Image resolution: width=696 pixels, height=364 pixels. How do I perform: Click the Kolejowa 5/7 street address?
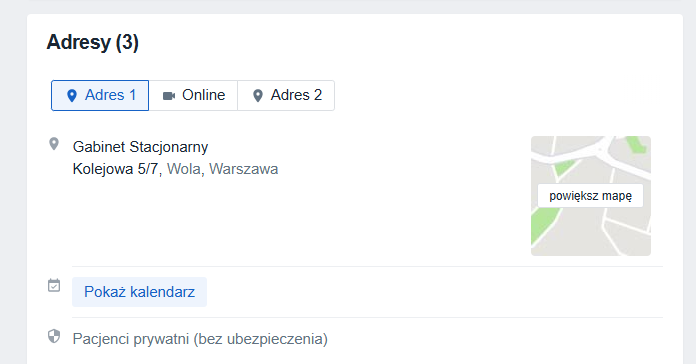[x=115, y=169]
